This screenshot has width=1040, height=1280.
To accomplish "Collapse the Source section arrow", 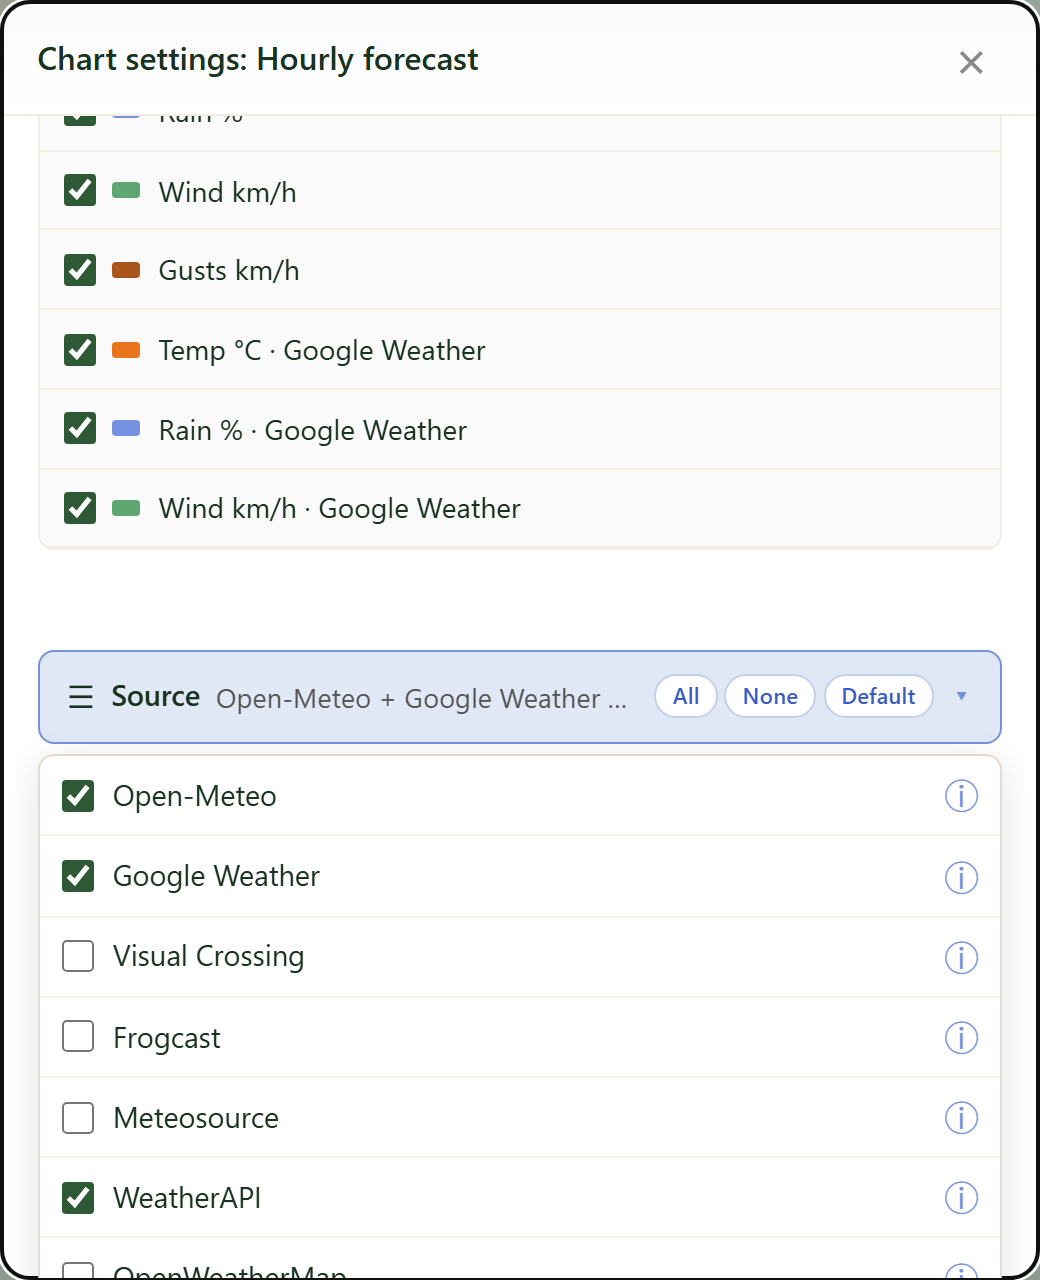I will point(961,696).
